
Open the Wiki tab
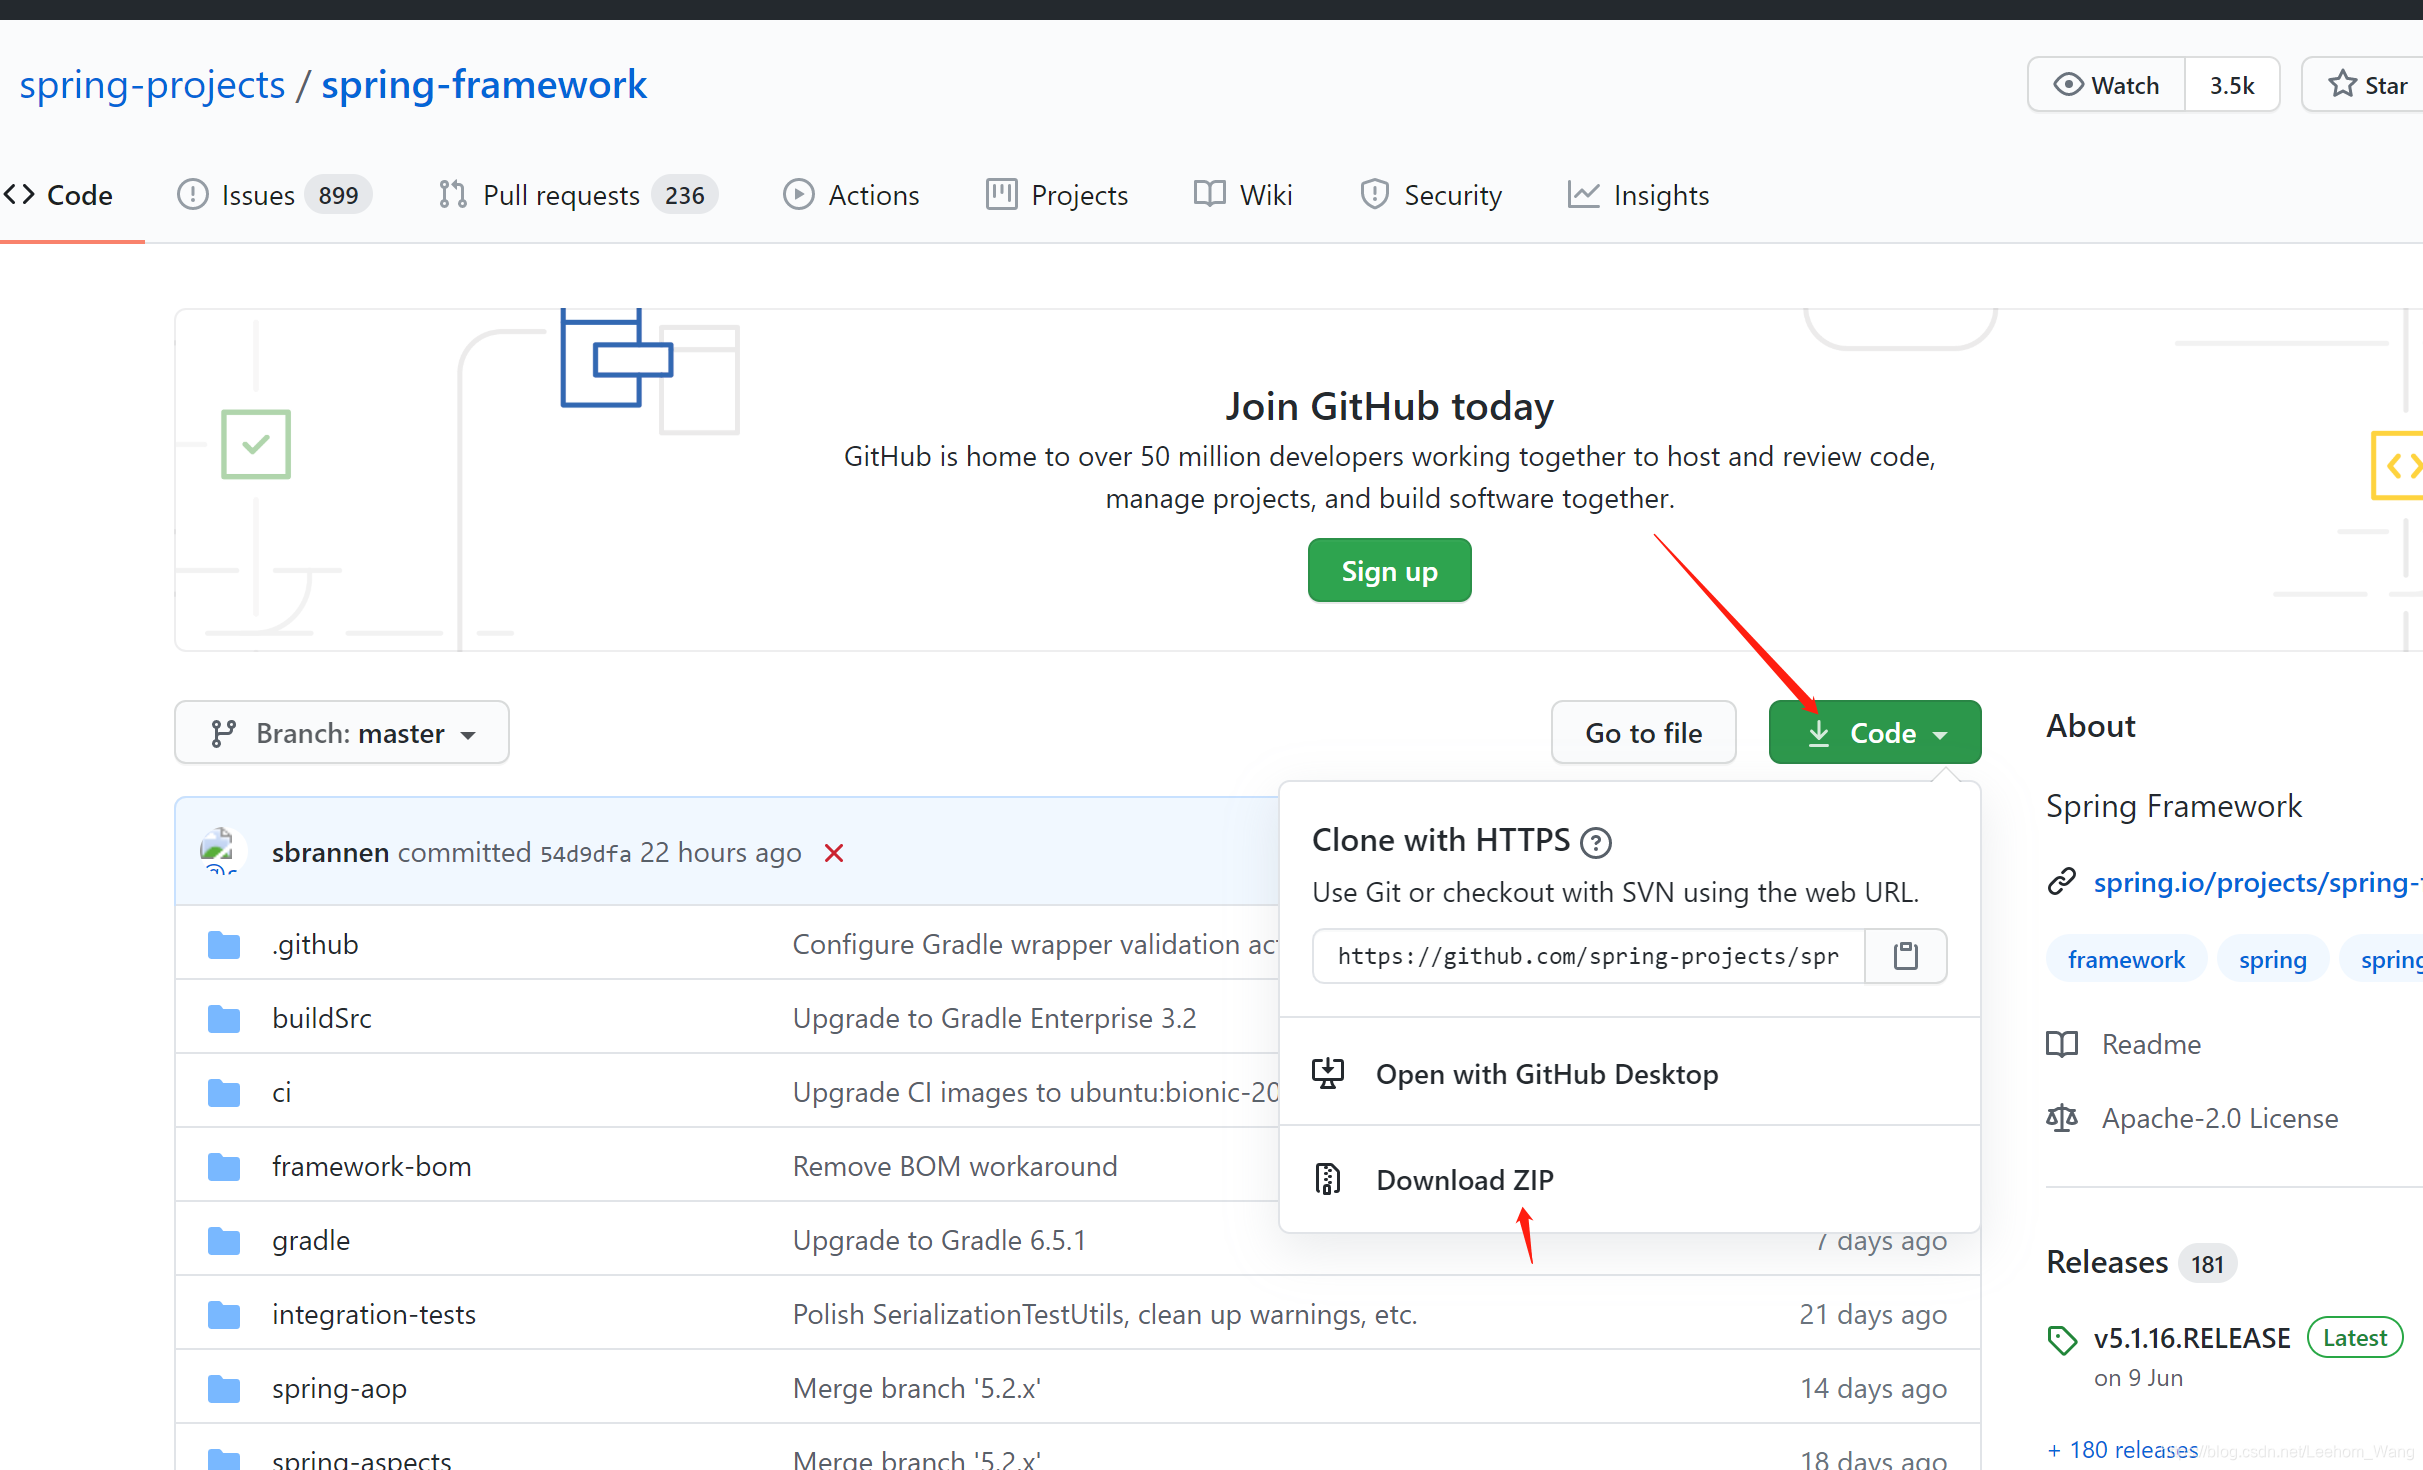tap(1243, 195)
